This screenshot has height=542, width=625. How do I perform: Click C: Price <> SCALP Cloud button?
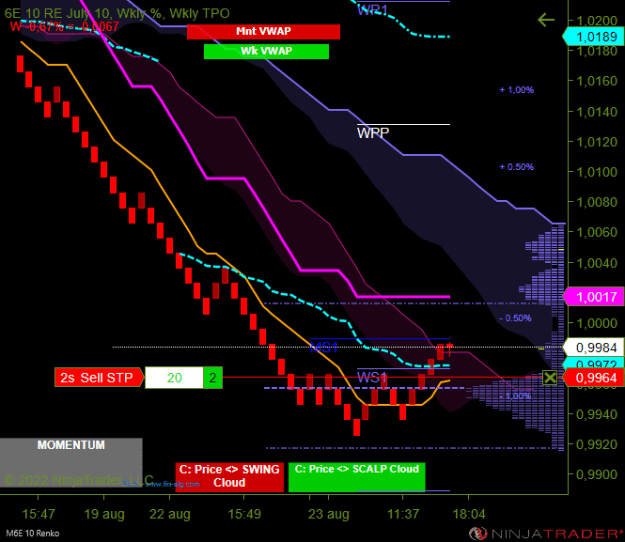pyautogui.click(x=357, y=477)
